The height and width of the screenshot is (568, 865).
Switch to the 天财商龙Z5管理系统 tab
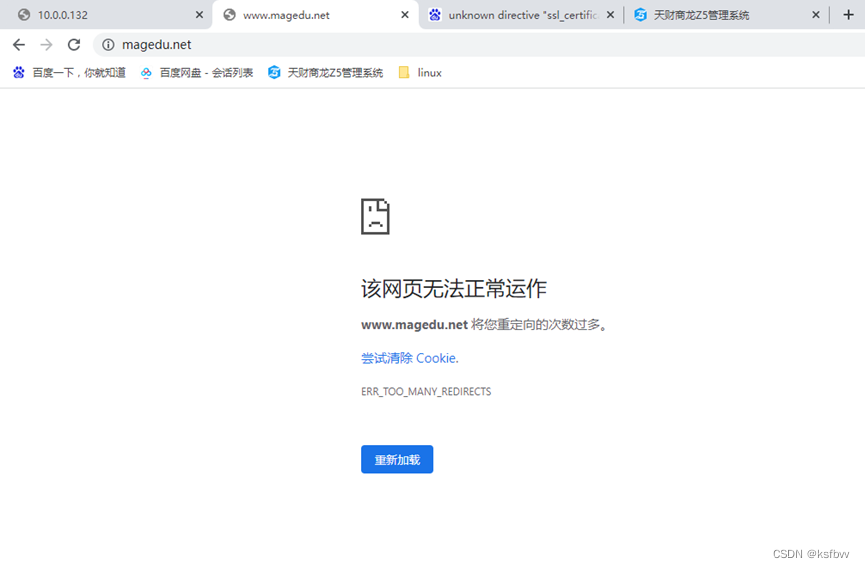[726, 15]
